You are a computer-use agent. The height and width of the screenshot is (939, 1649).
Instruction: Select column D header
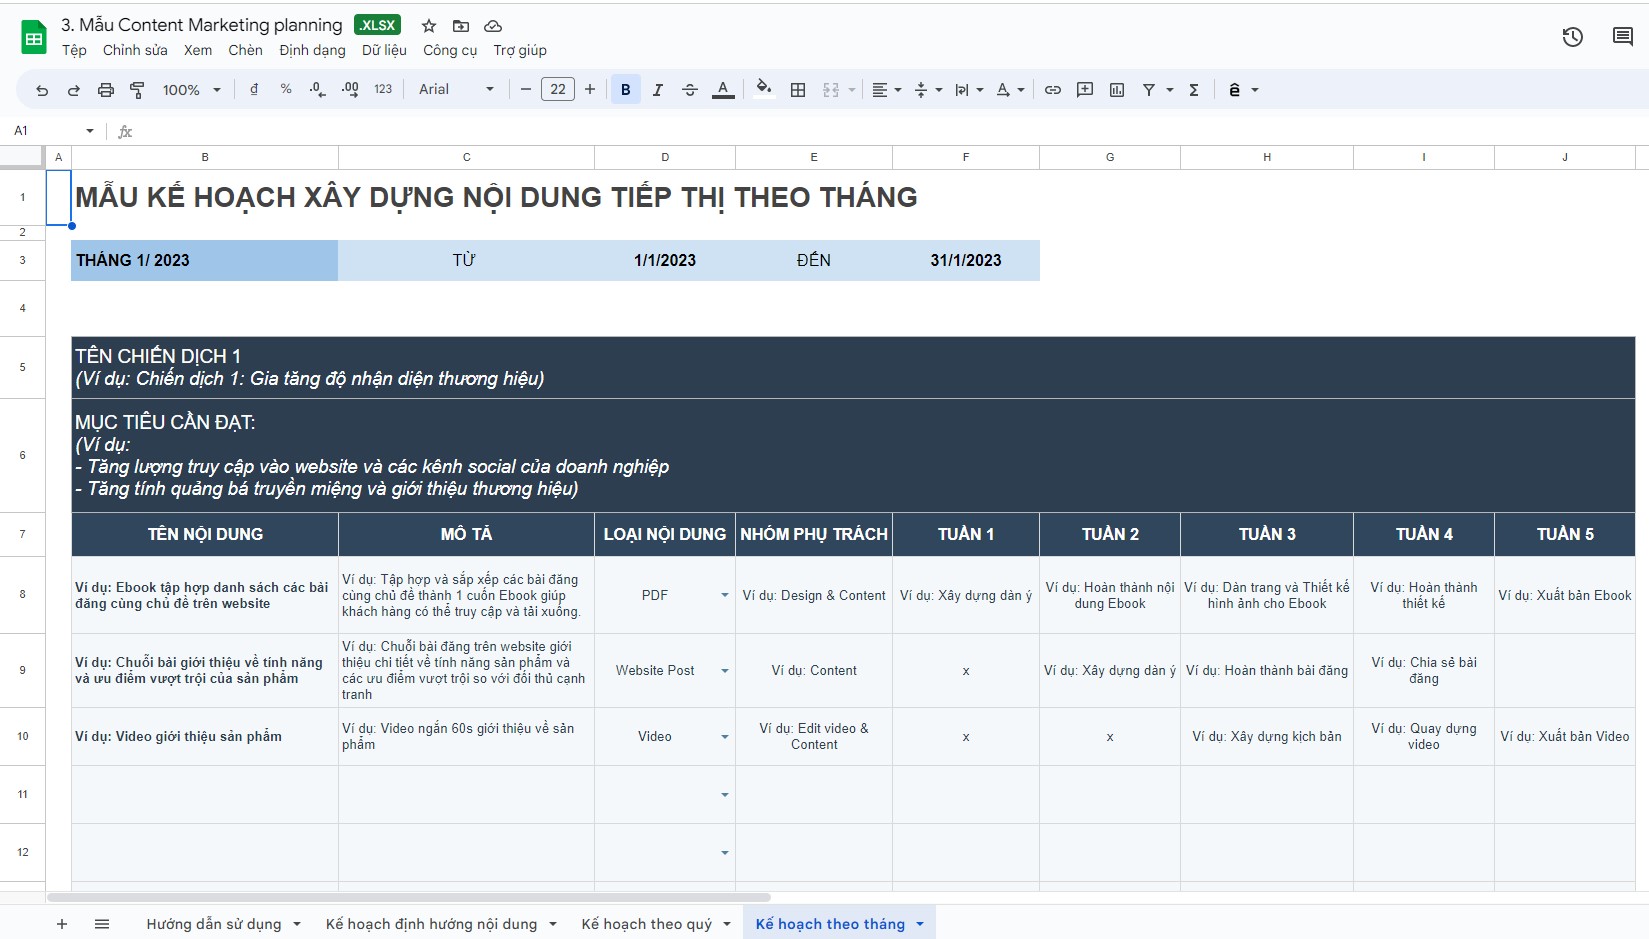665,157
